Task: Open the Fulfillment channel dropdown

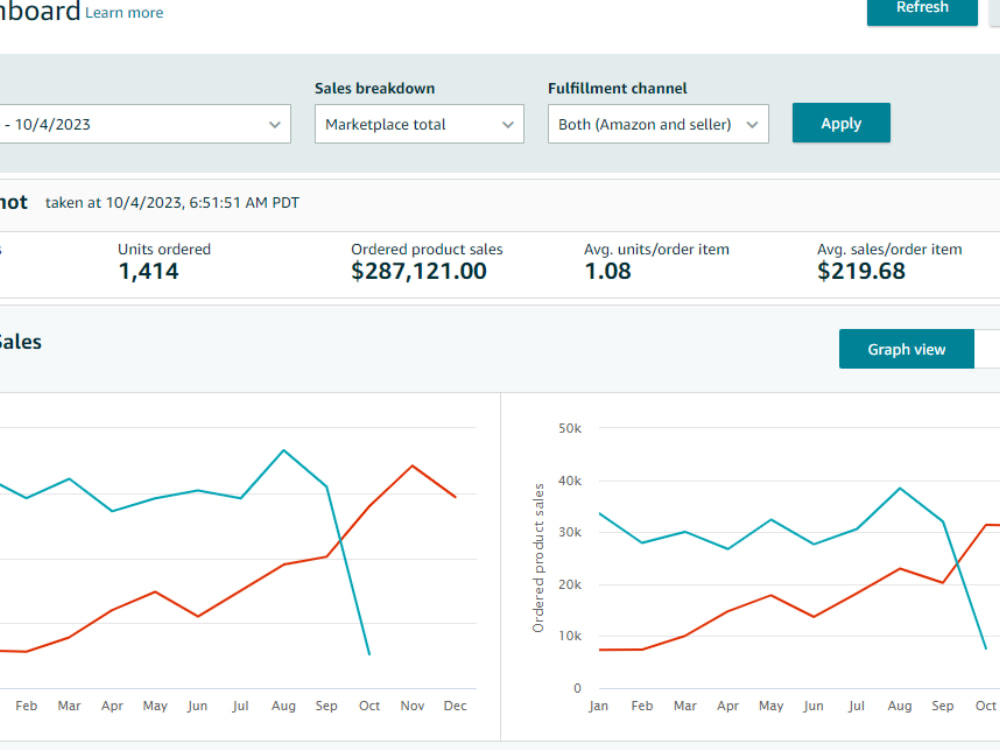Action: [658, 124]
